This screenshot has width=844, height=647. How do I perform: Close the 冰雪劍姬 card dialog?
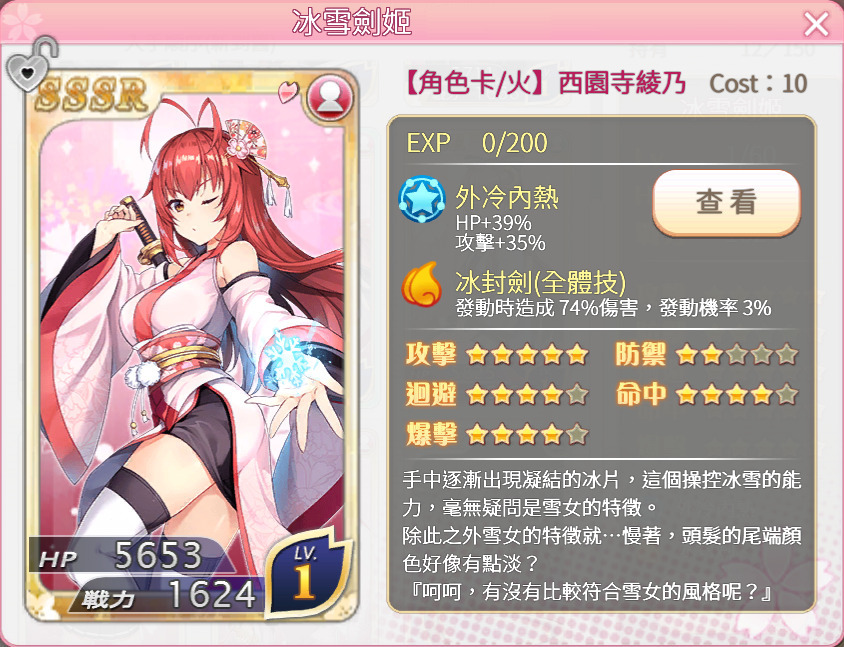(x=816, y=24)
